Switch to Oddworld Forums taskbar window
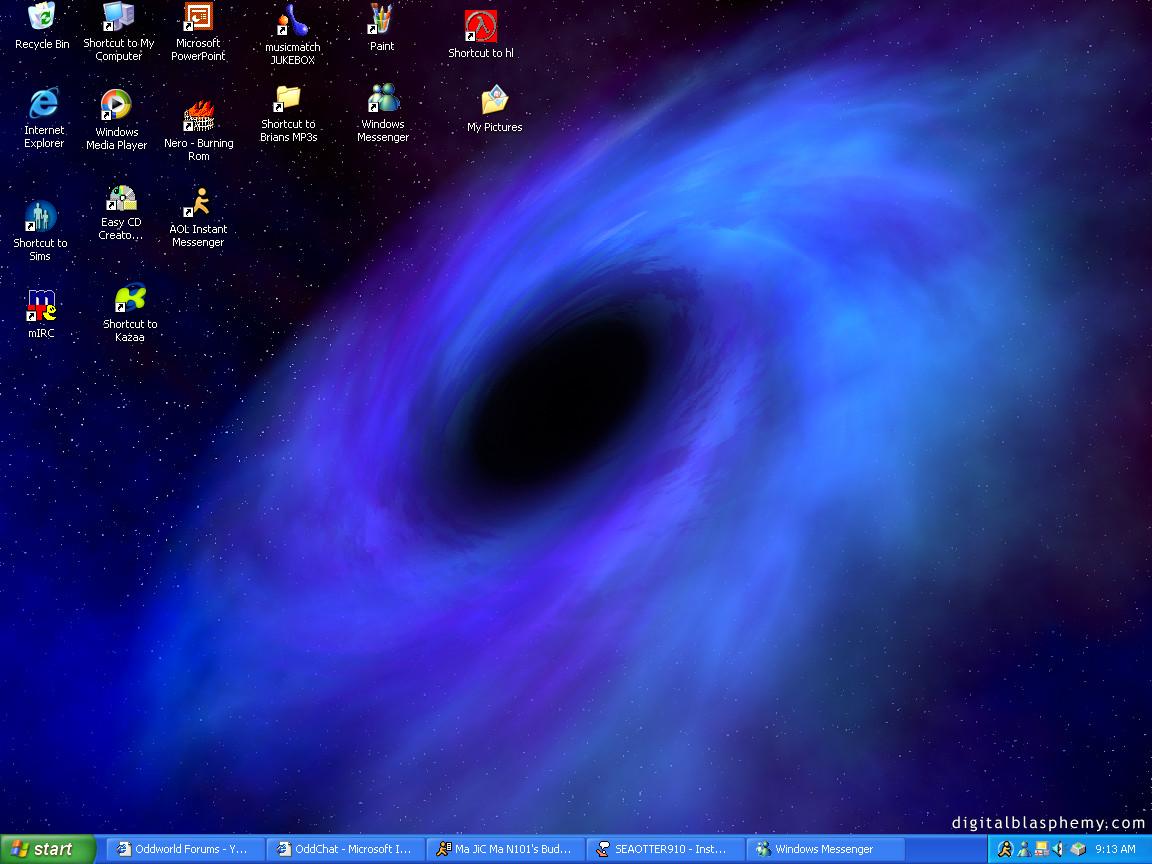The width and height of the screenshot is (1152, 864). click(185, 849)
